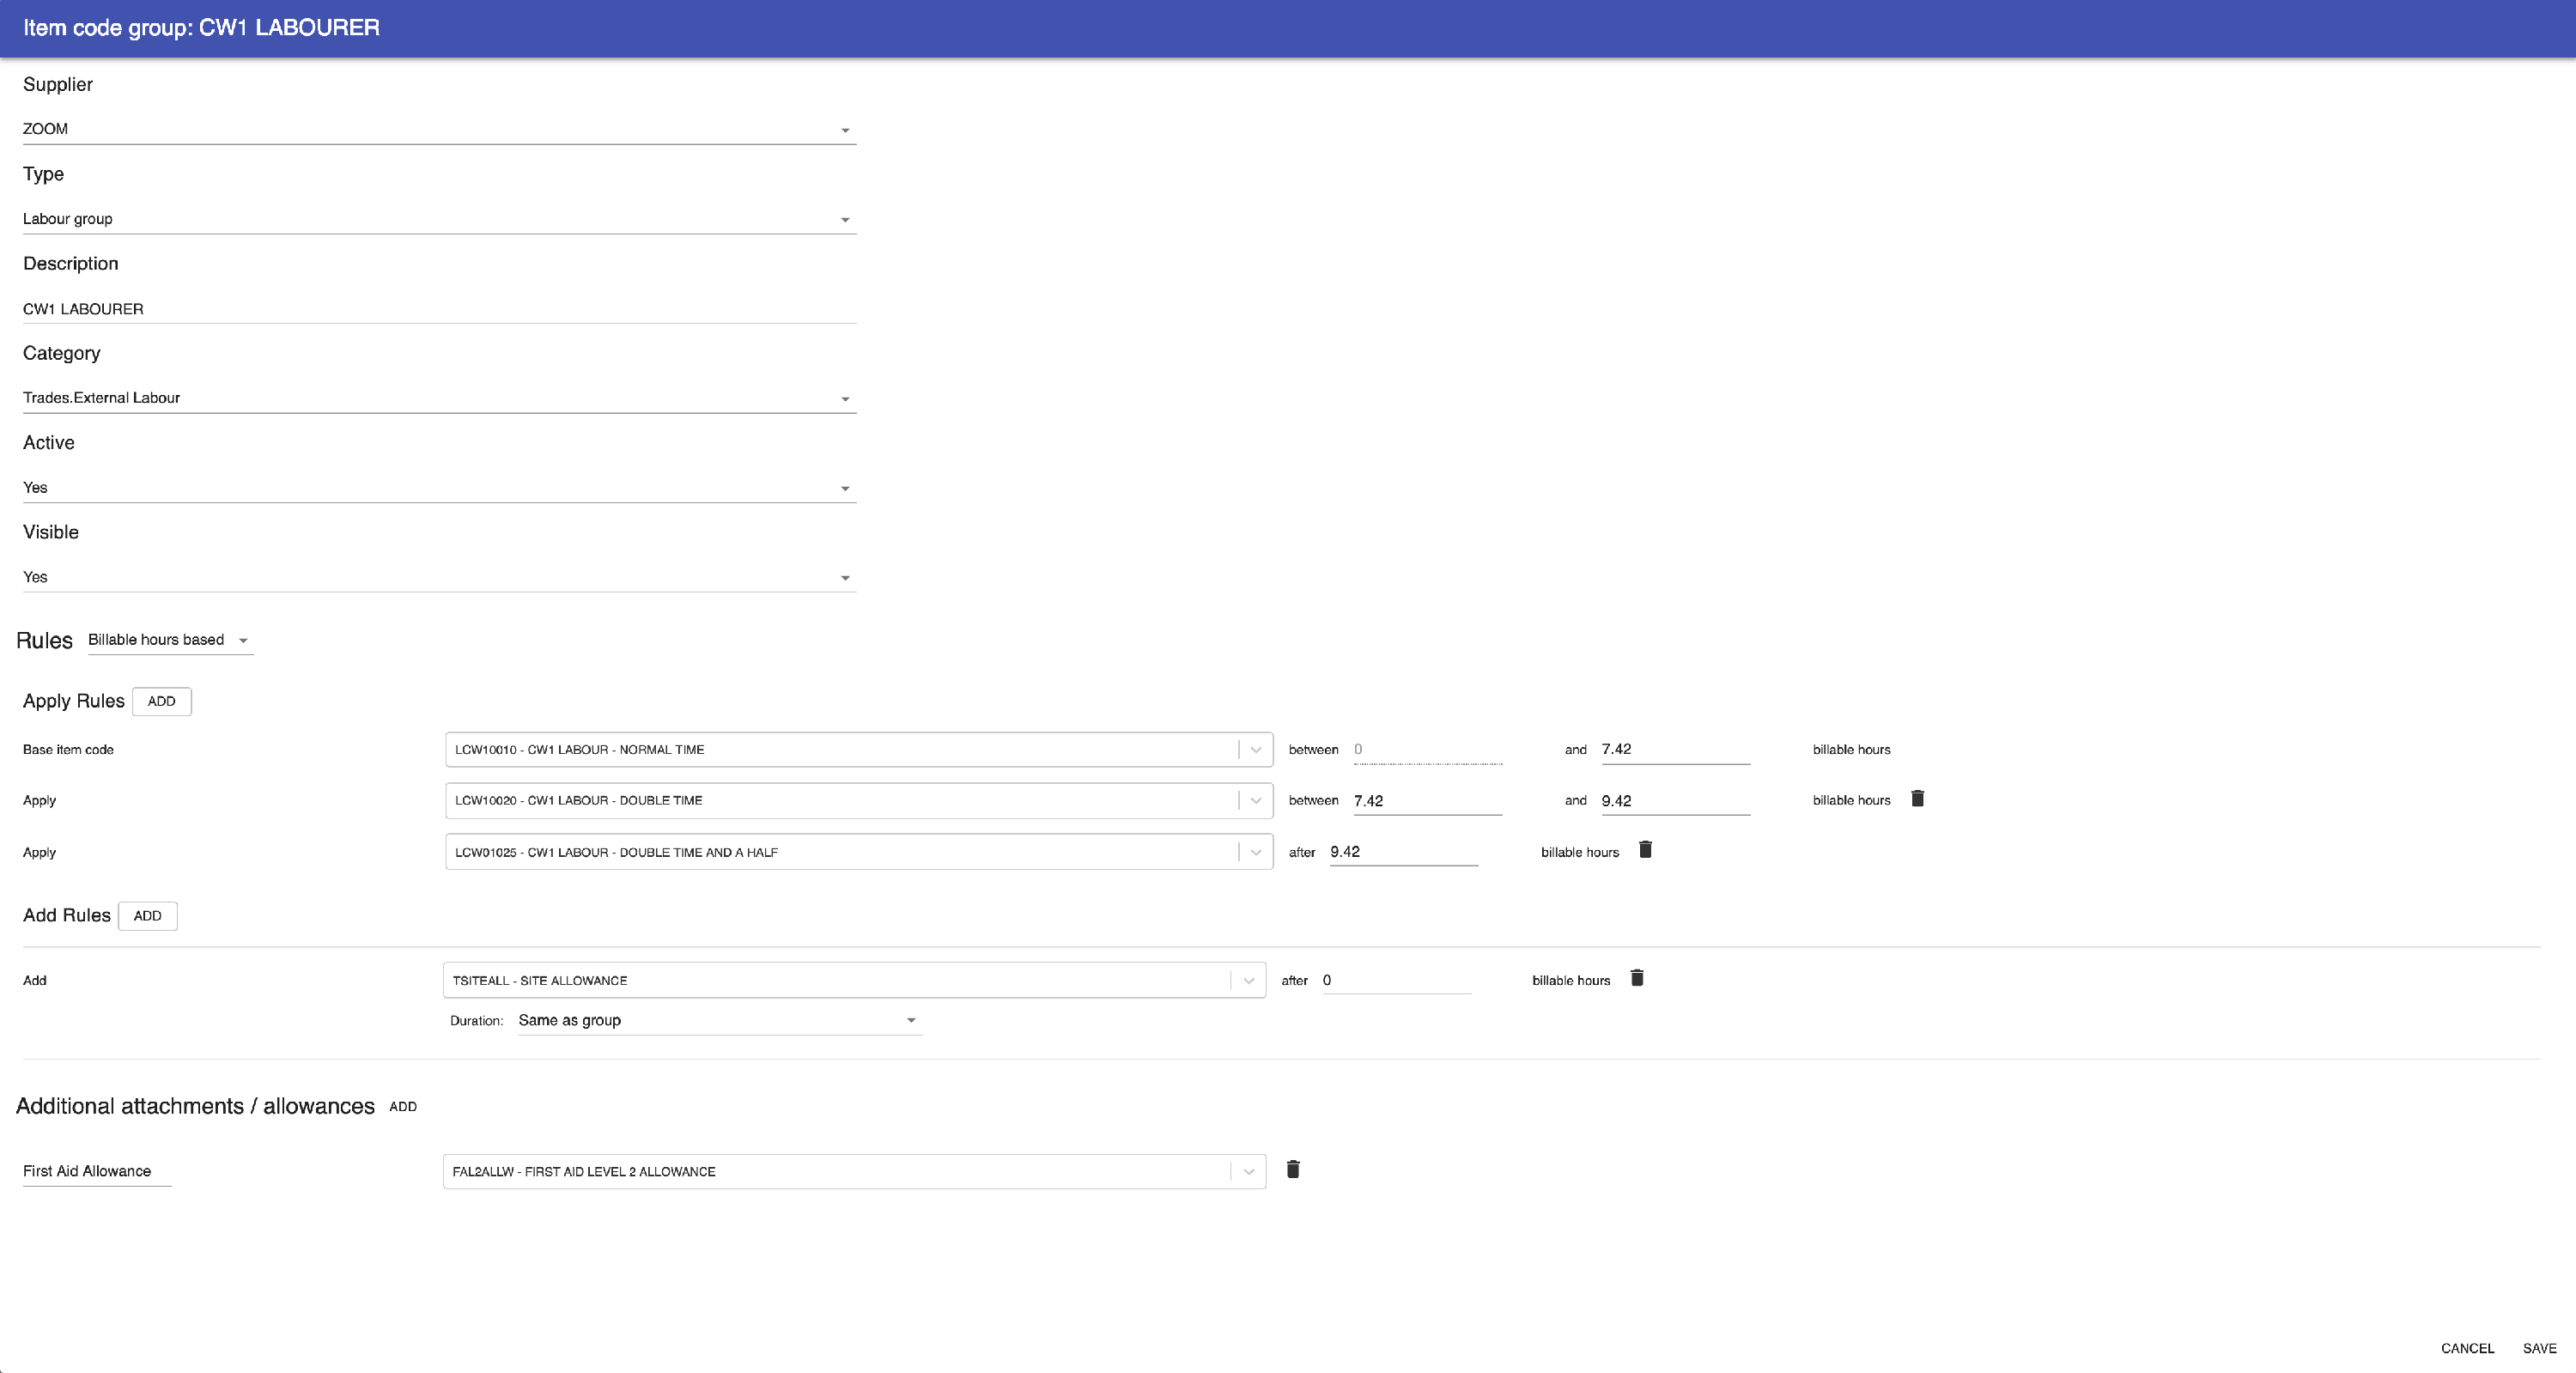Delete the SITE ALLOWANCE add rule
The image size is (2576, 1373).
point(1637,978)
